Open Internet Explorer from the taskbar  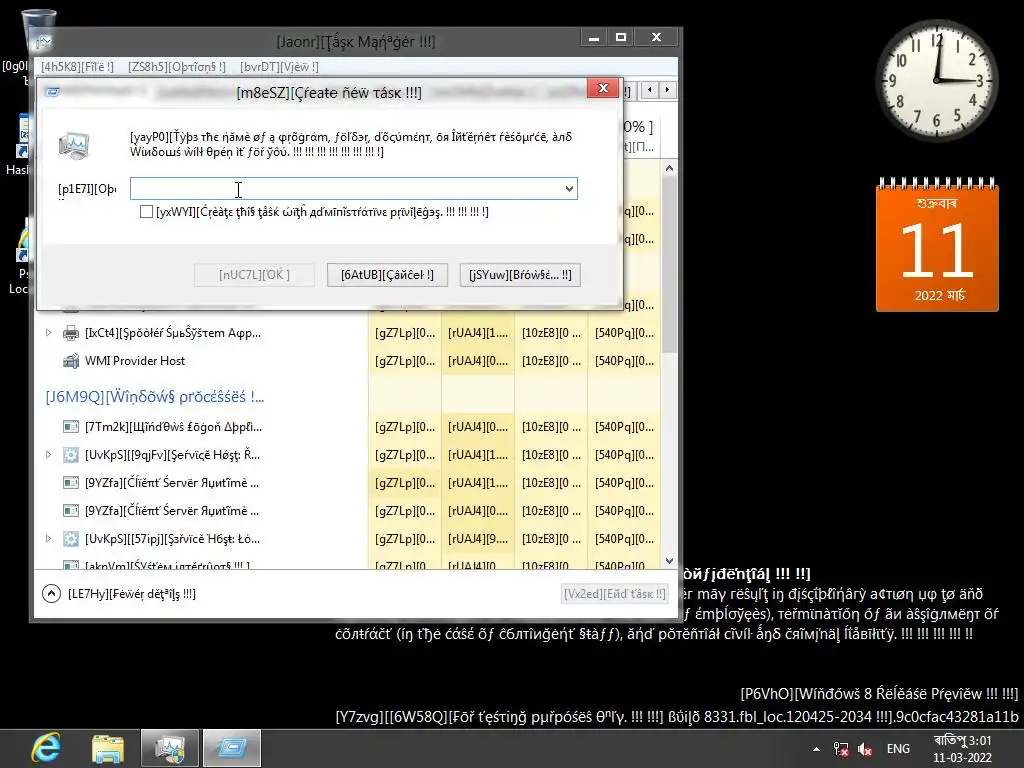coord(46,748)
